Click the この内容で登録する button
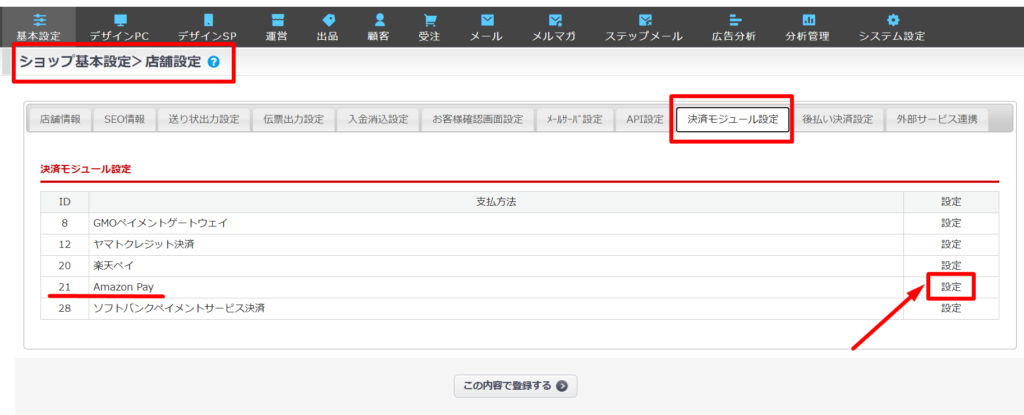 (x=515, y=385)
